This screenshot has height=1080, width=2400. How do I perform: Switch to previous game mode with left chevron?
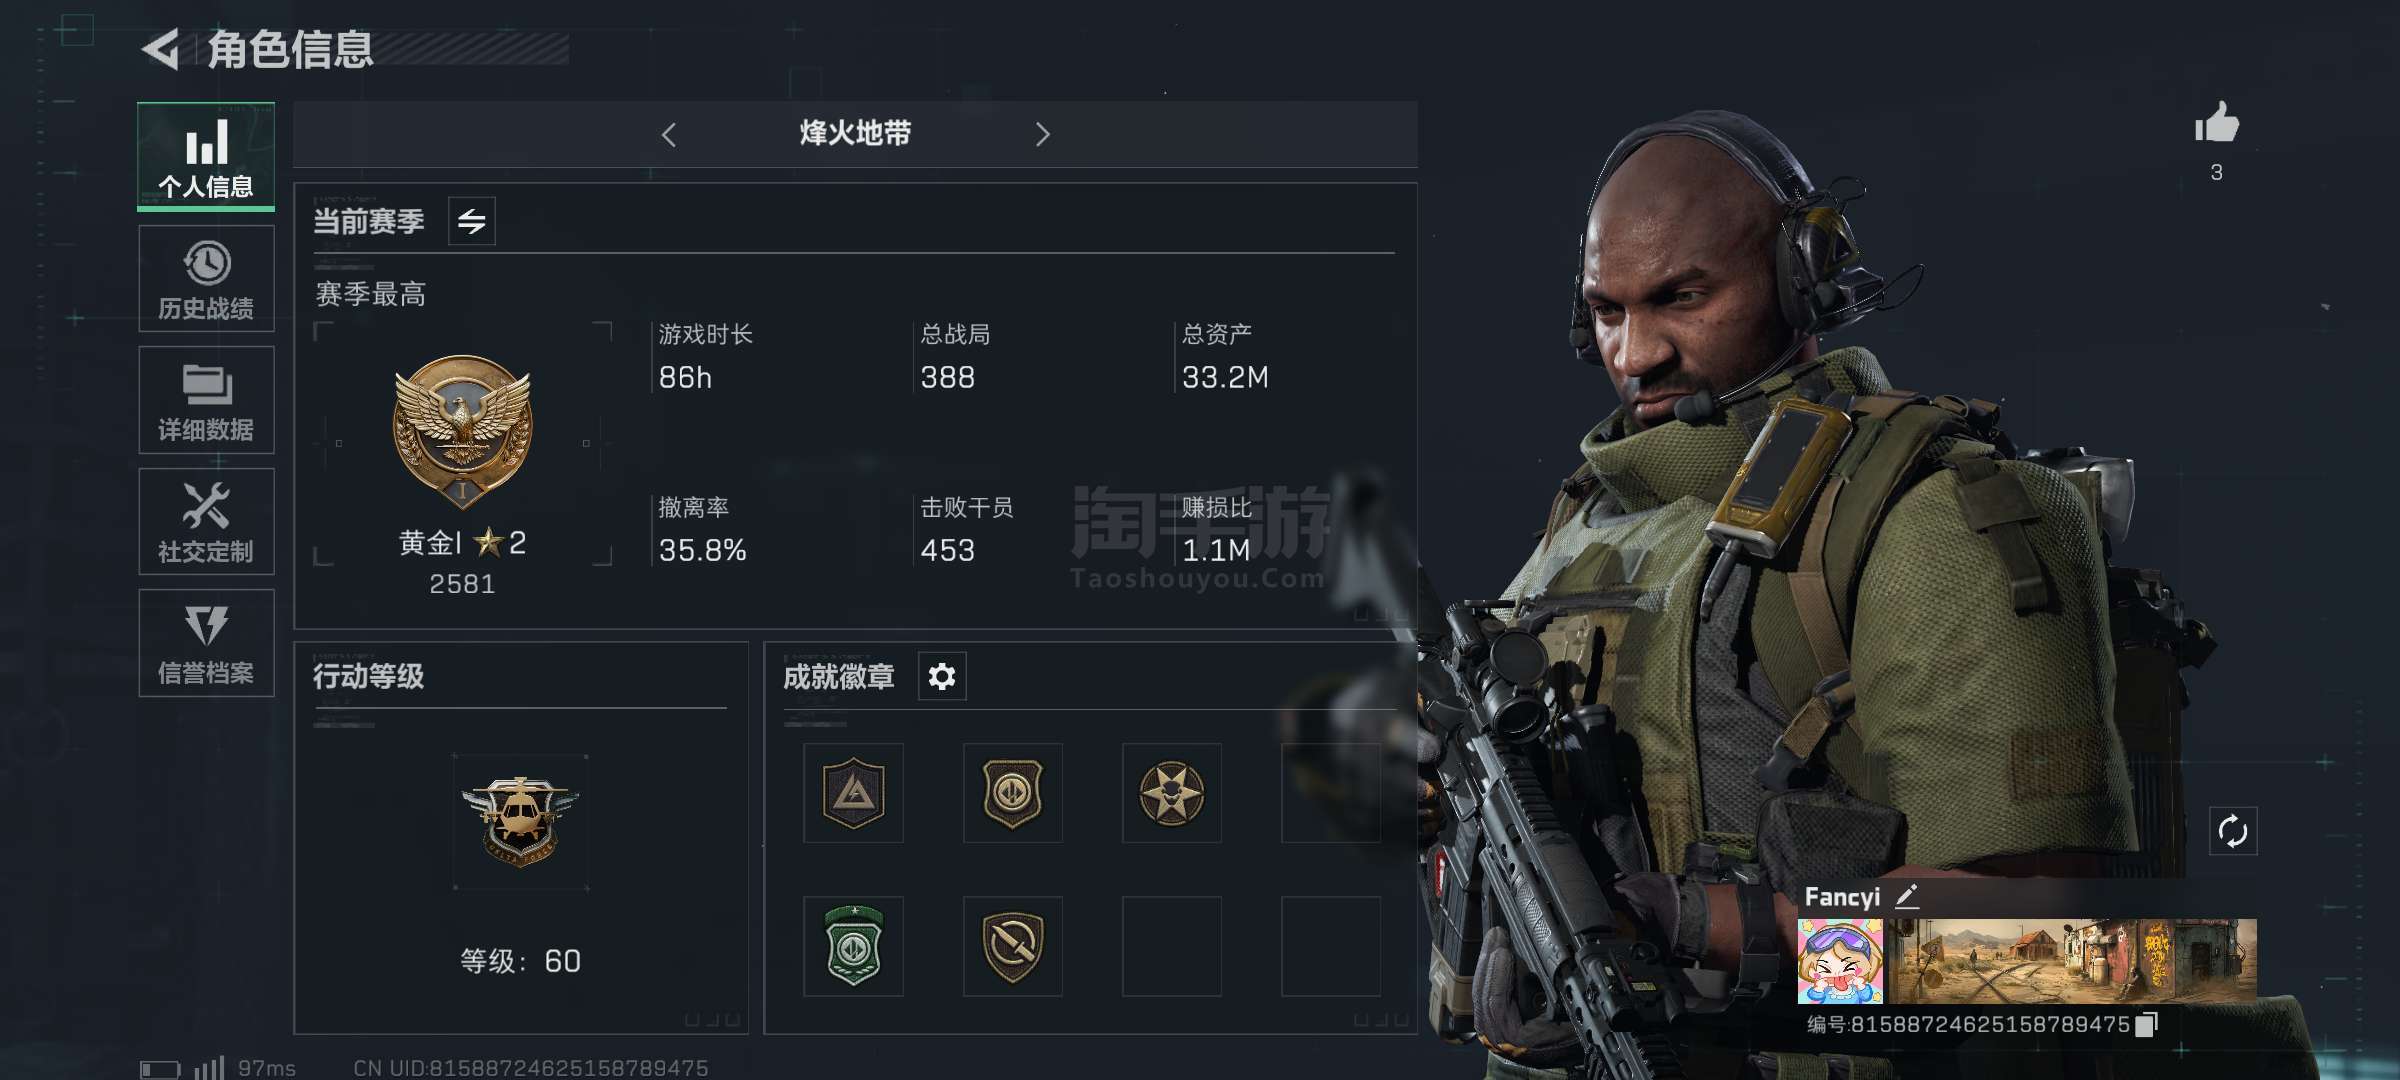point(669,135)
